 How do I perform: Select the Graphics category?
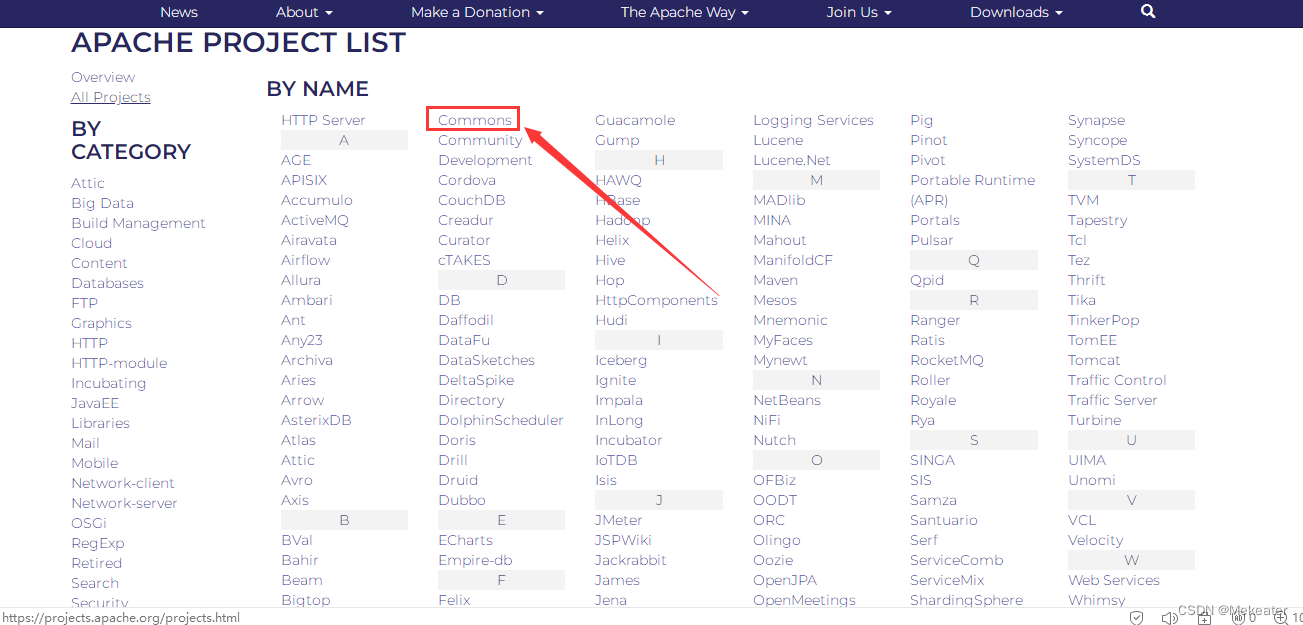point(101,323)
